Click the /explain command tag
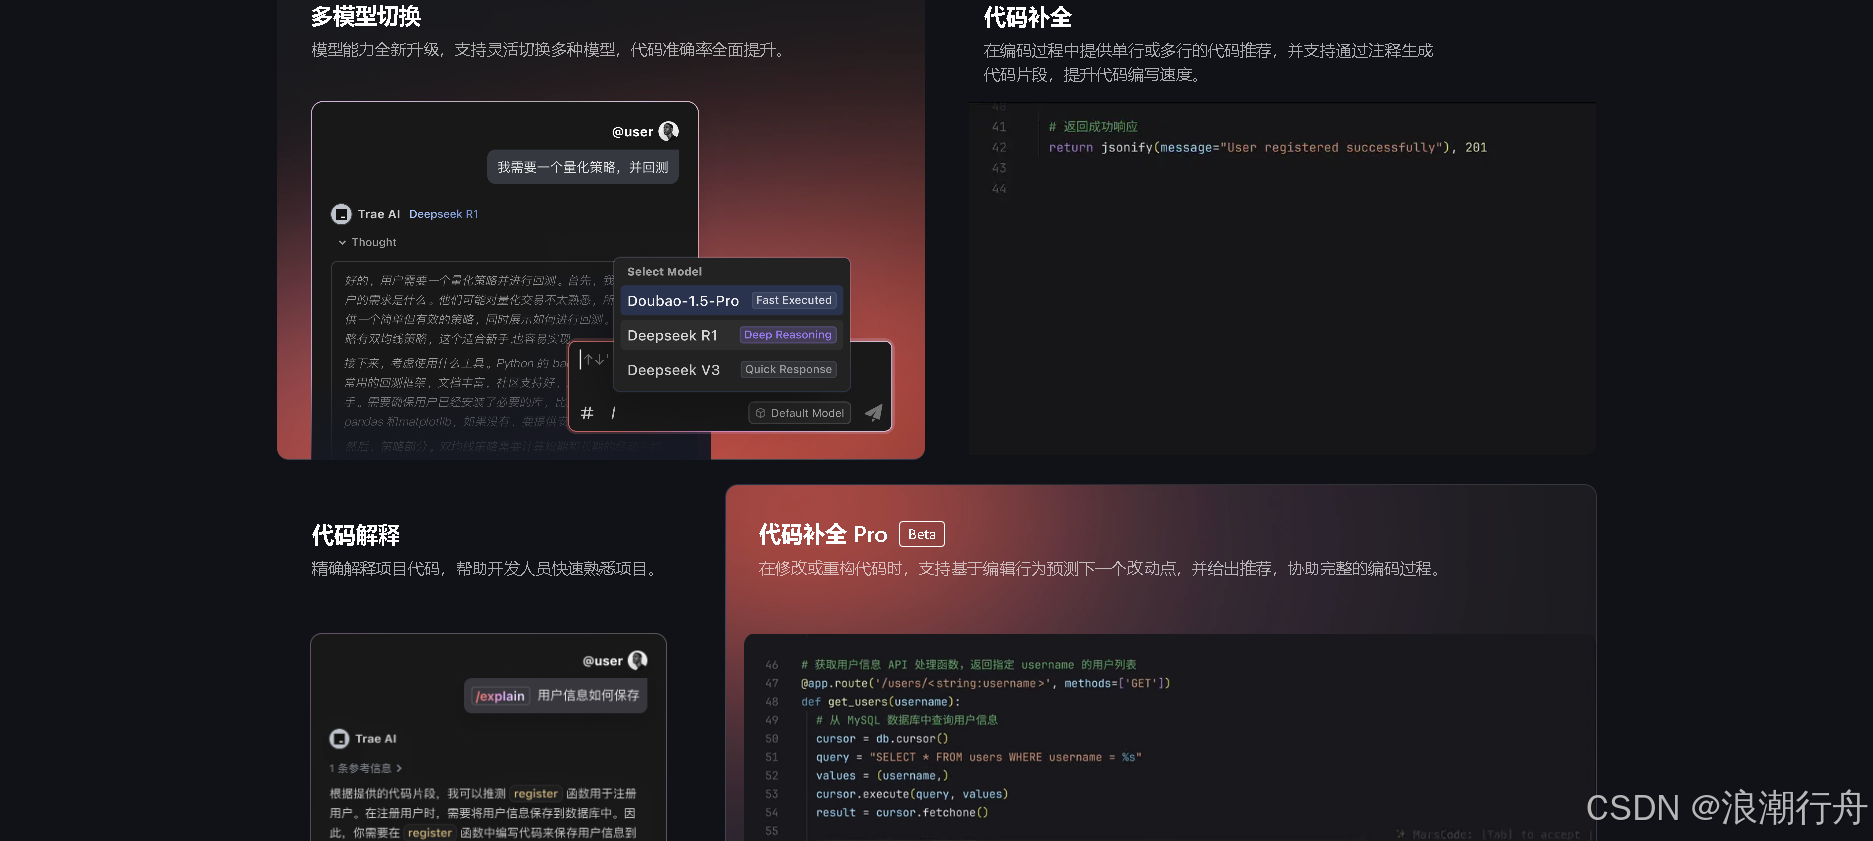Viewport: 1873px width, 841px height. point(500,696)
